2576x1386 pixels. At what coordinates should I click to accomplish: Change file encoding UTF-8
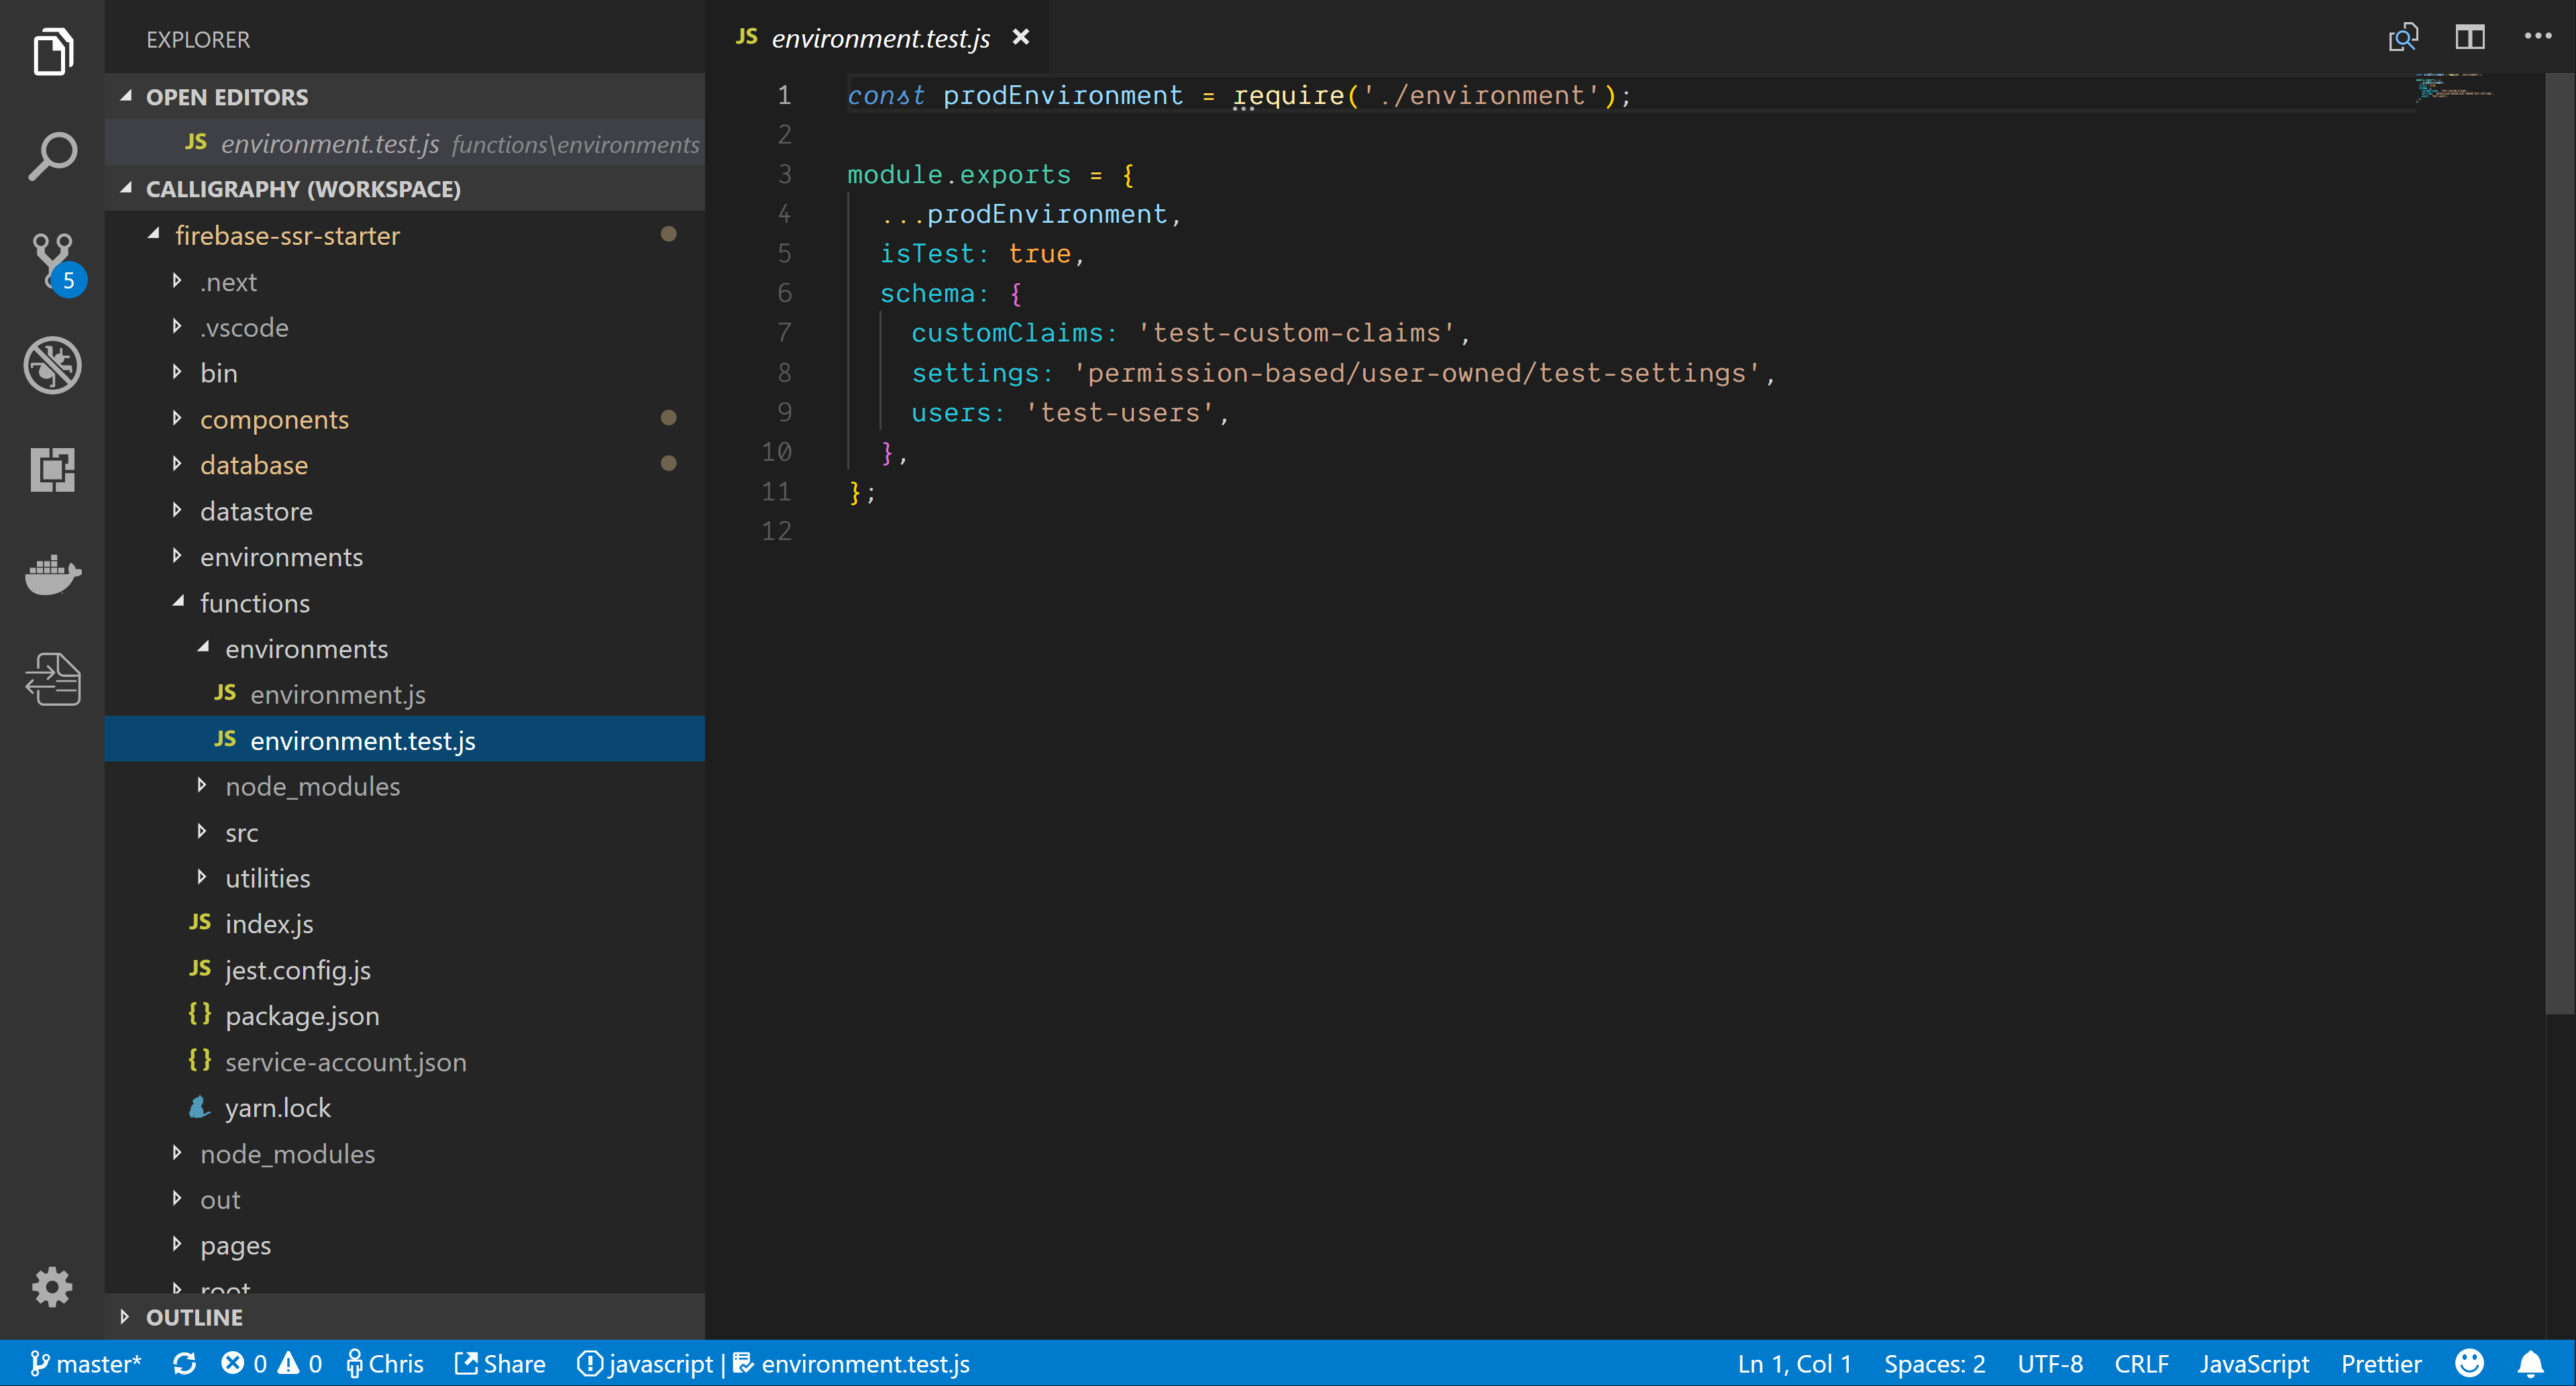point(2050,1364)
